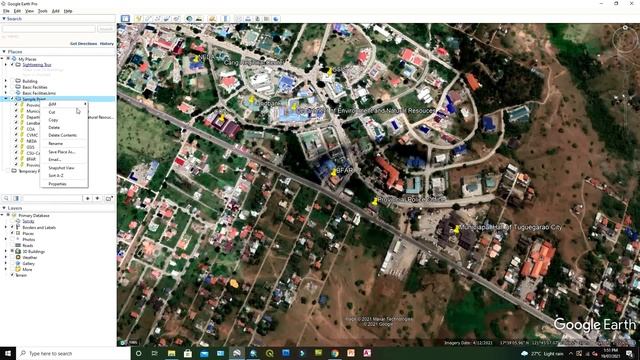Screen dimensions: 640x360
Task: Expand the Building folder arrow
Action: 6,81
